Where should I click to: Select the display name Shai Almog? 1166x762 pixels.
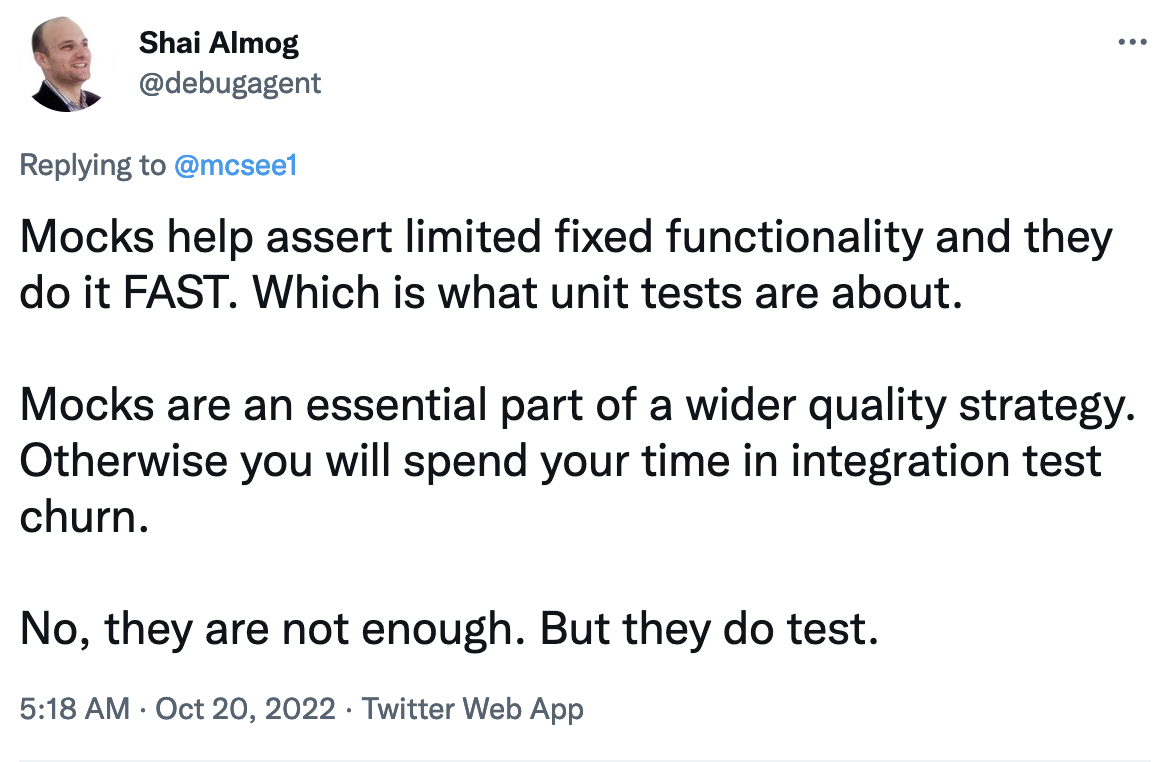[218, 42]
